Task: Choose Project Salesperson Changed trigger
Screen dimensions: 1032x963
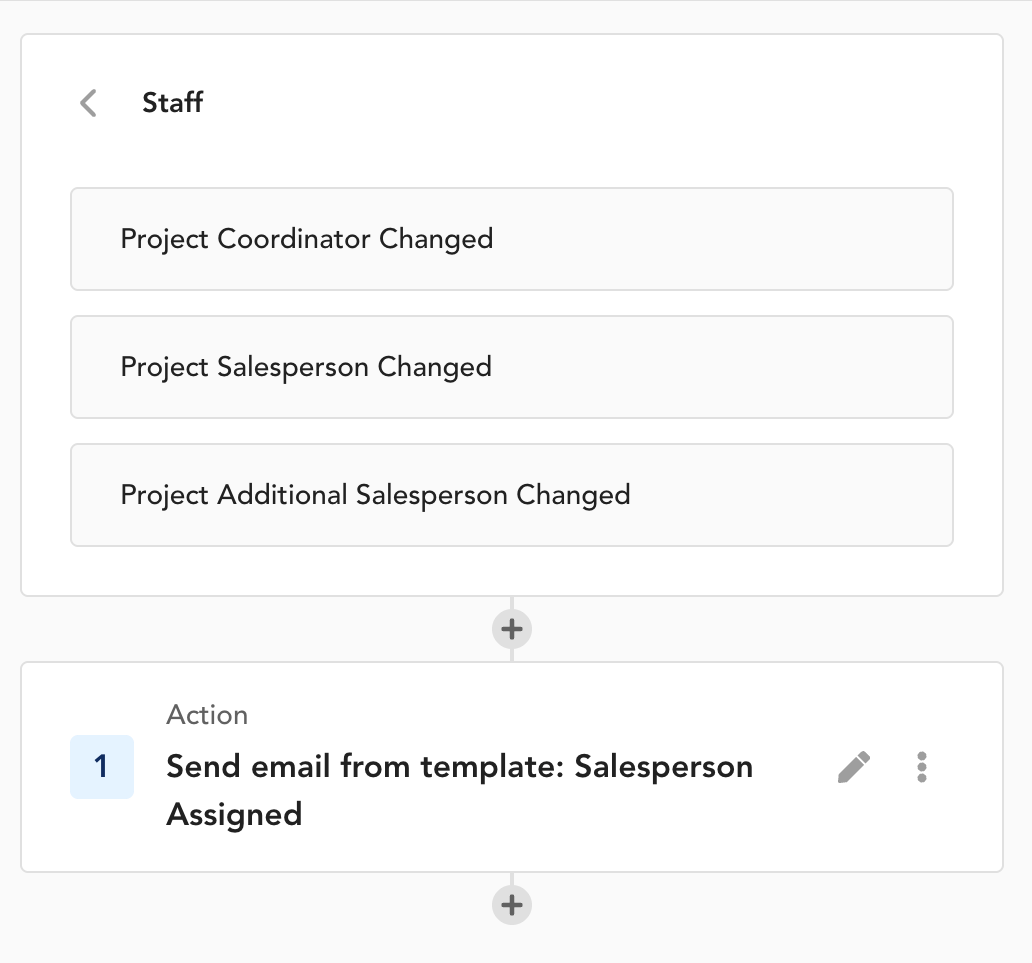Action: (x=511, y=367)
